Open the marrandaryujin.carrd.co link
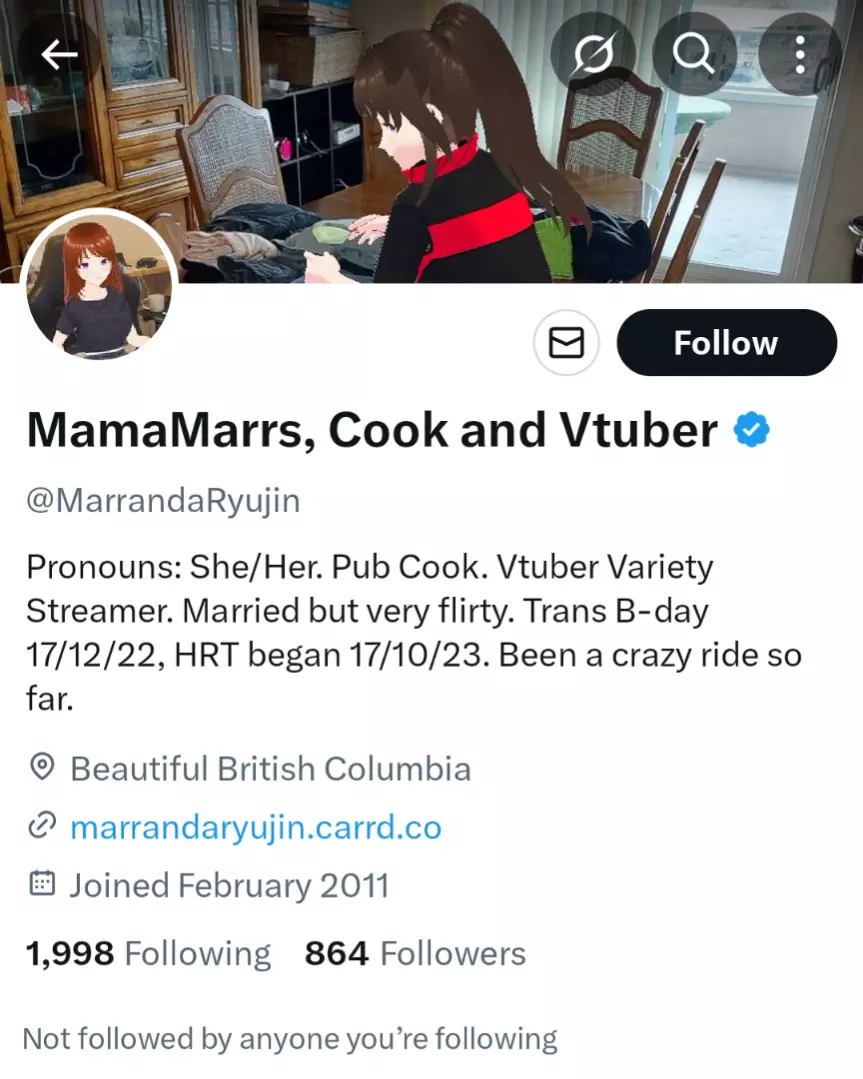The image size is (863, 1079). pyautogui.click(x=256, y=827)
